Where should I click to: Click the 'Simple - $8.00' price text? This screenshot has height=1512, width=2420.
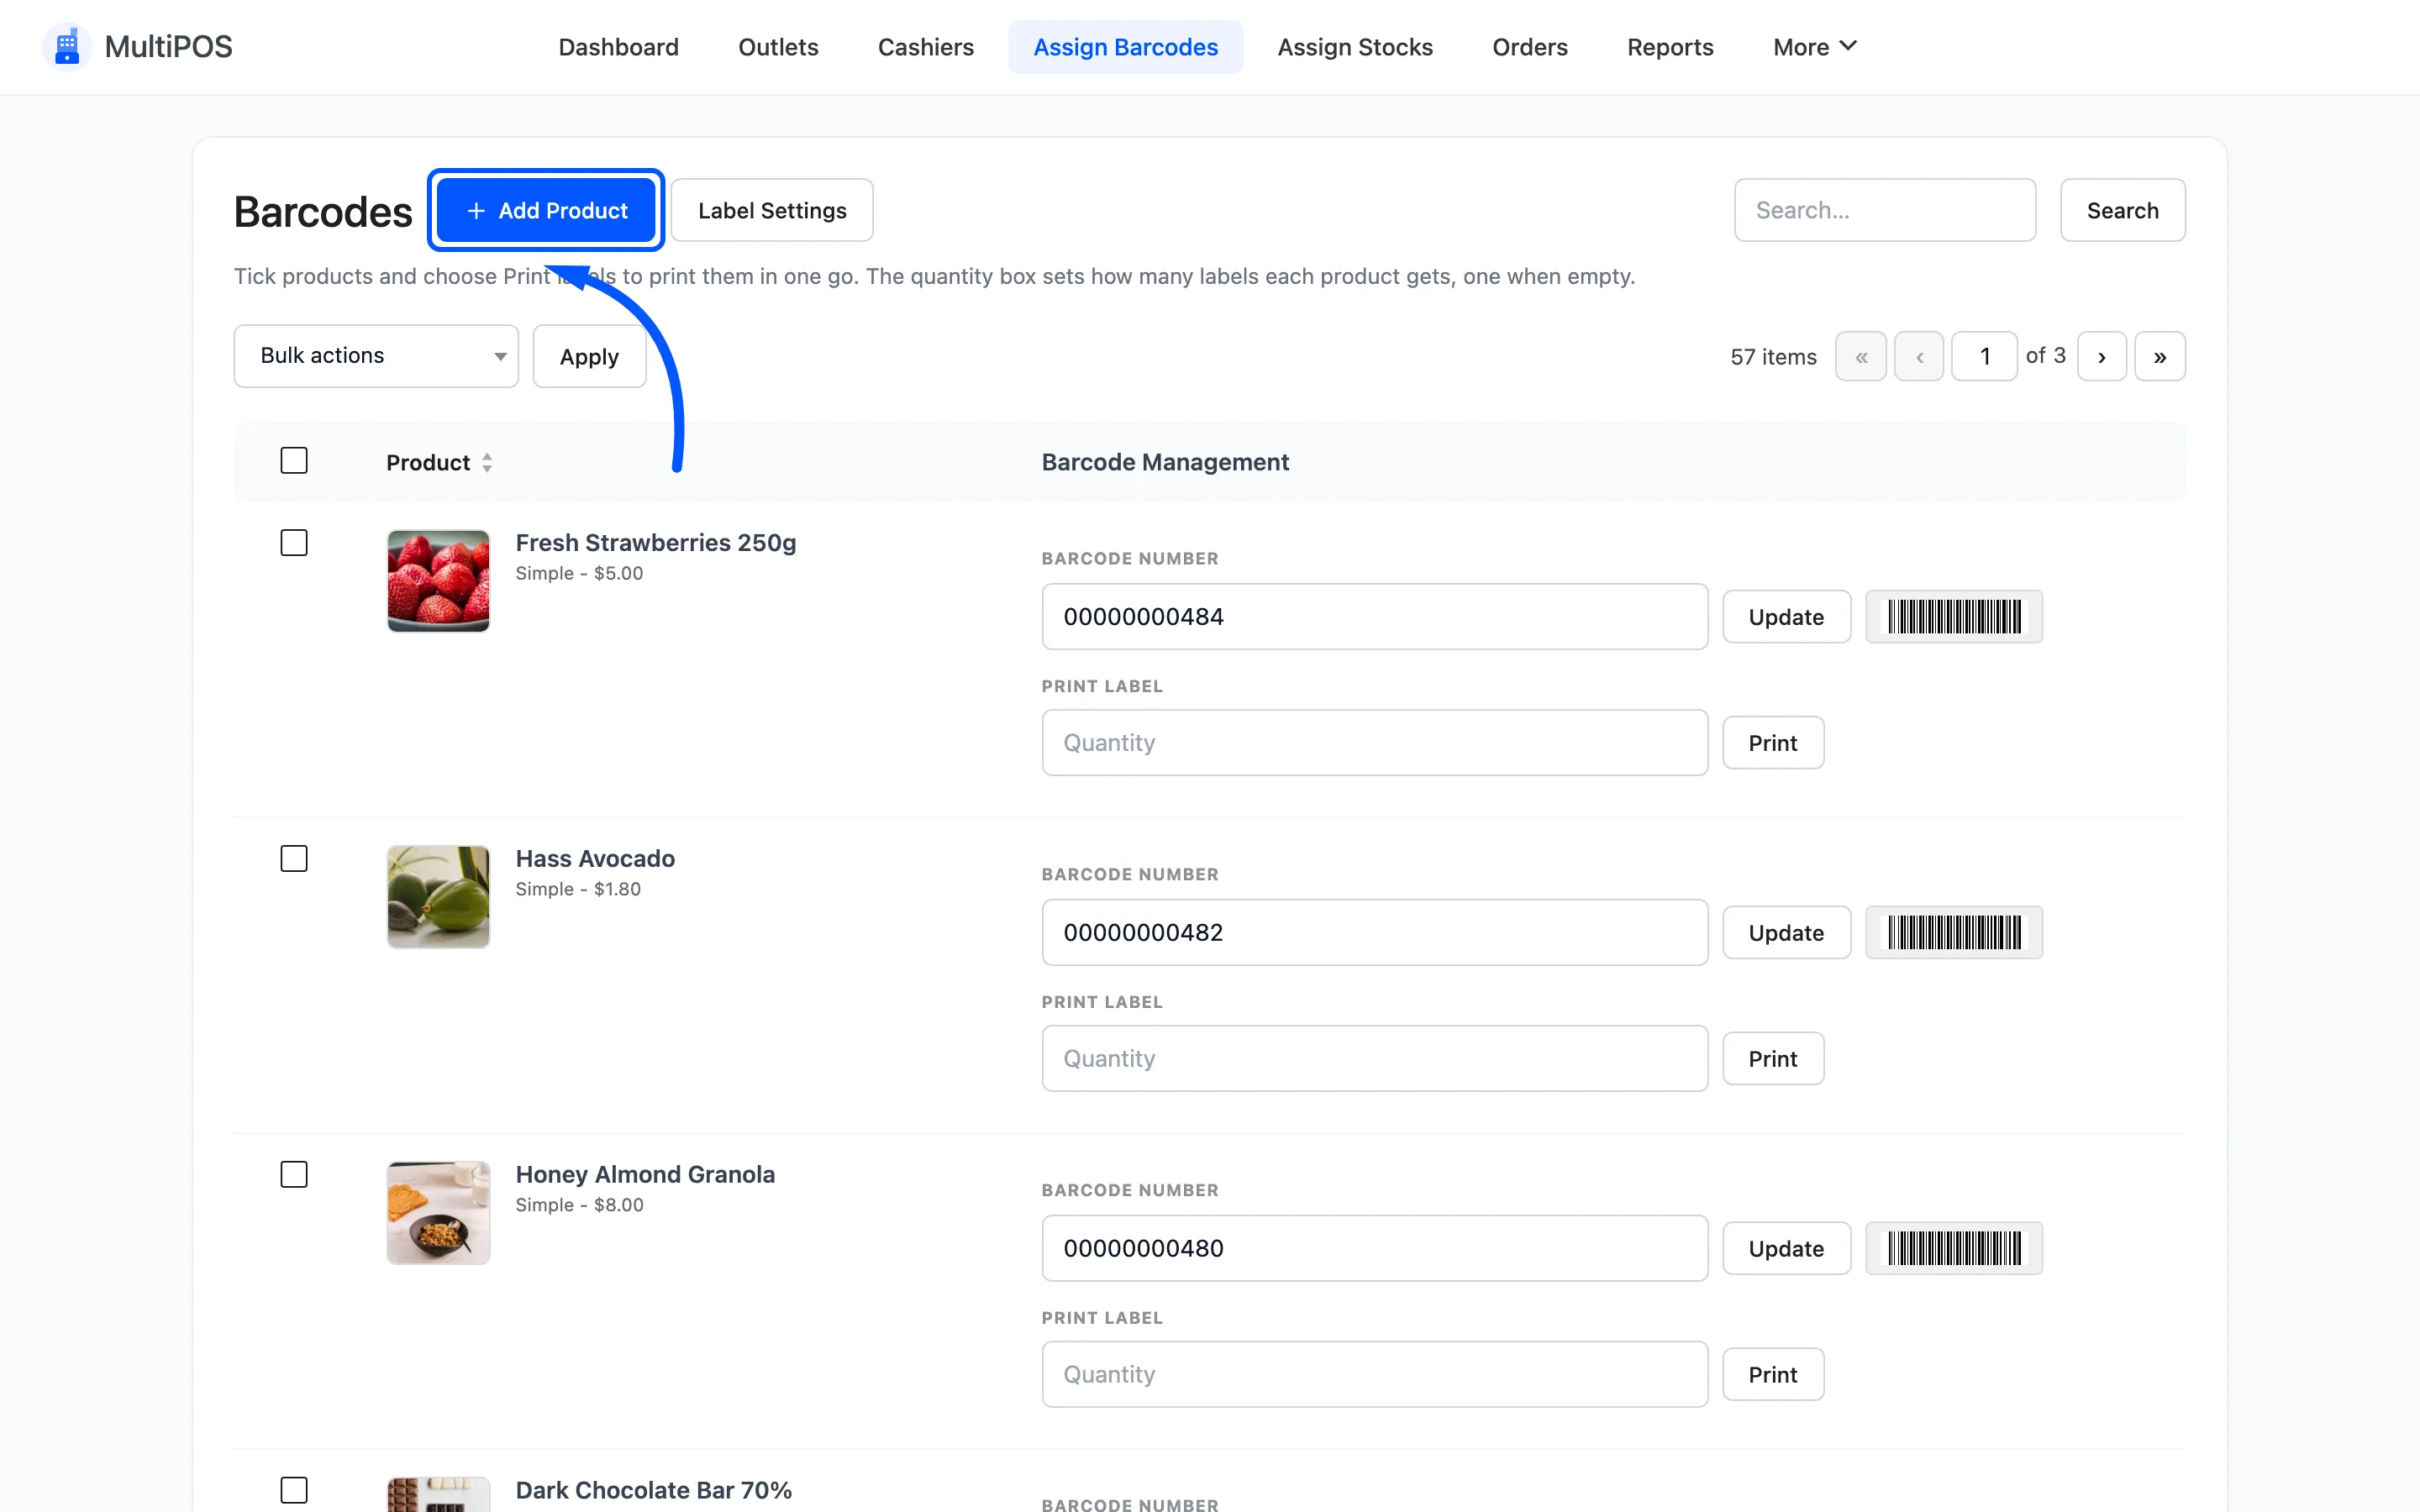[x=579, y=1206]
